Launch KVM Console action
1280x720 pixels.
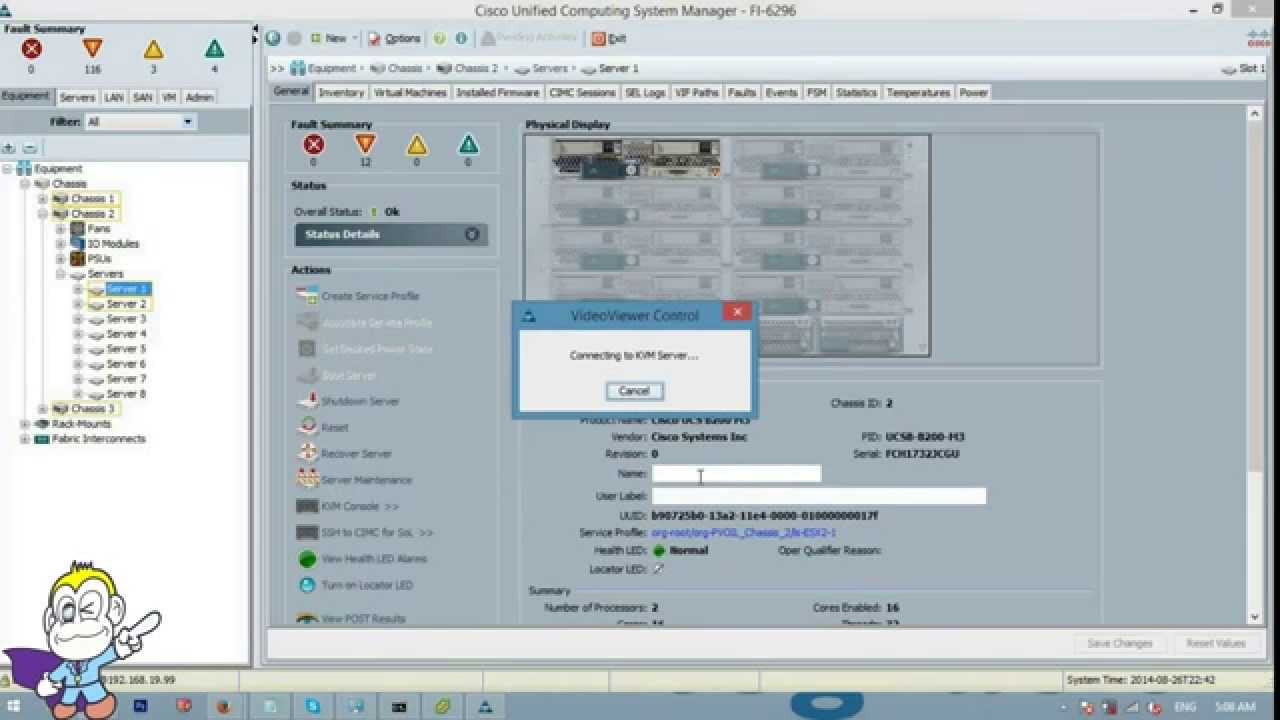pos(360,507)
